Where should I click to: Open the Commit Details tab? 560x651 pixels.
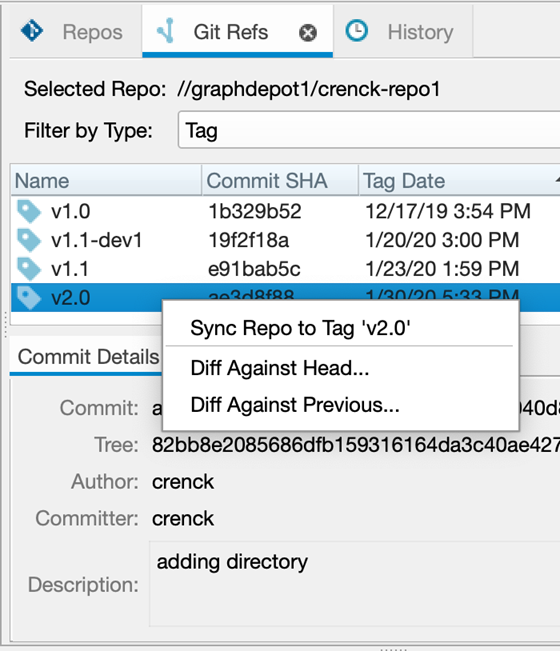click(88, 357)
